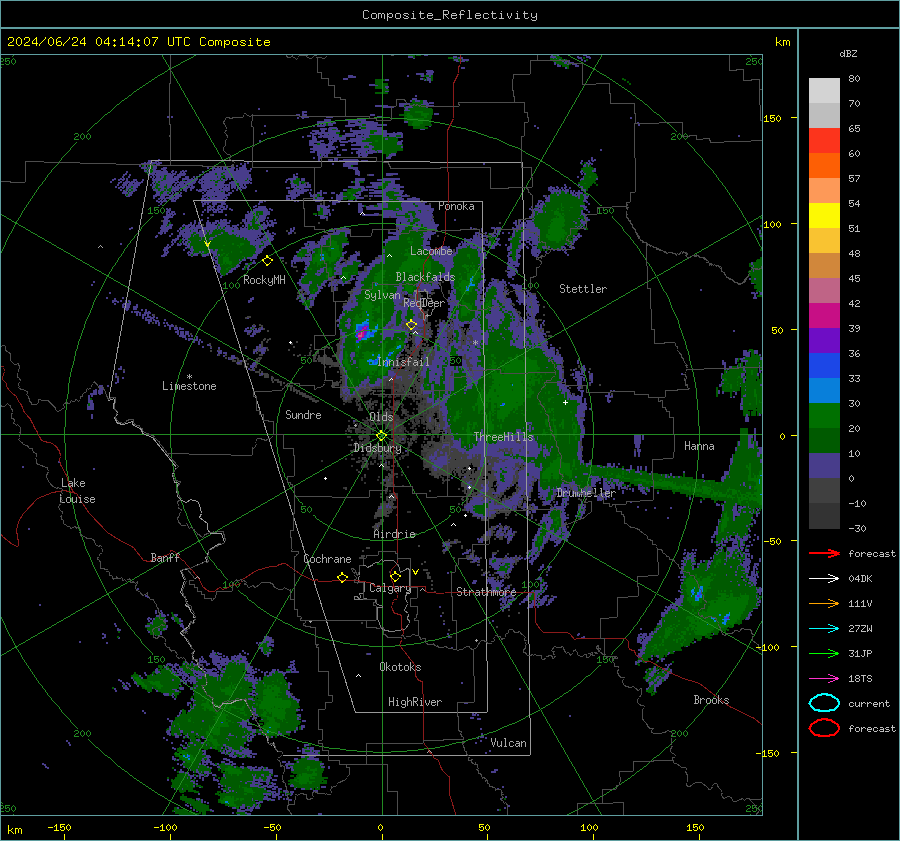Click the Lake Louise label

pos(77,491)
